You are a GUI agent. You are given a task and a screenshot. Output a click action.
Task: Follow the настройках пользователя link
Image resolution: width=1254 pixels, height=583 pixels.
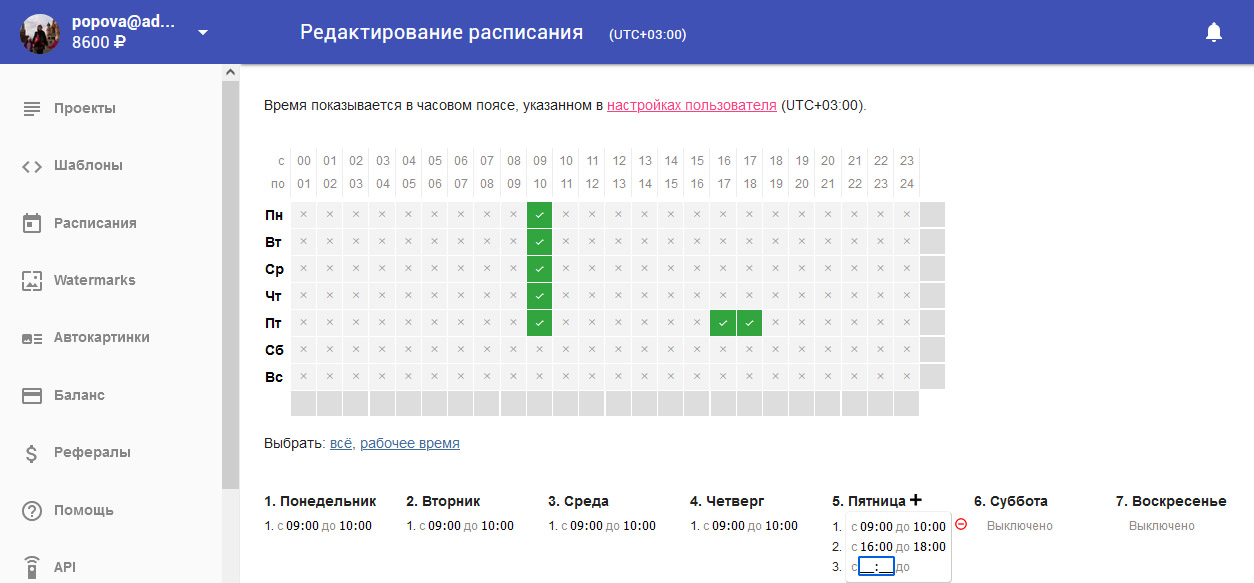pos(691,105)
